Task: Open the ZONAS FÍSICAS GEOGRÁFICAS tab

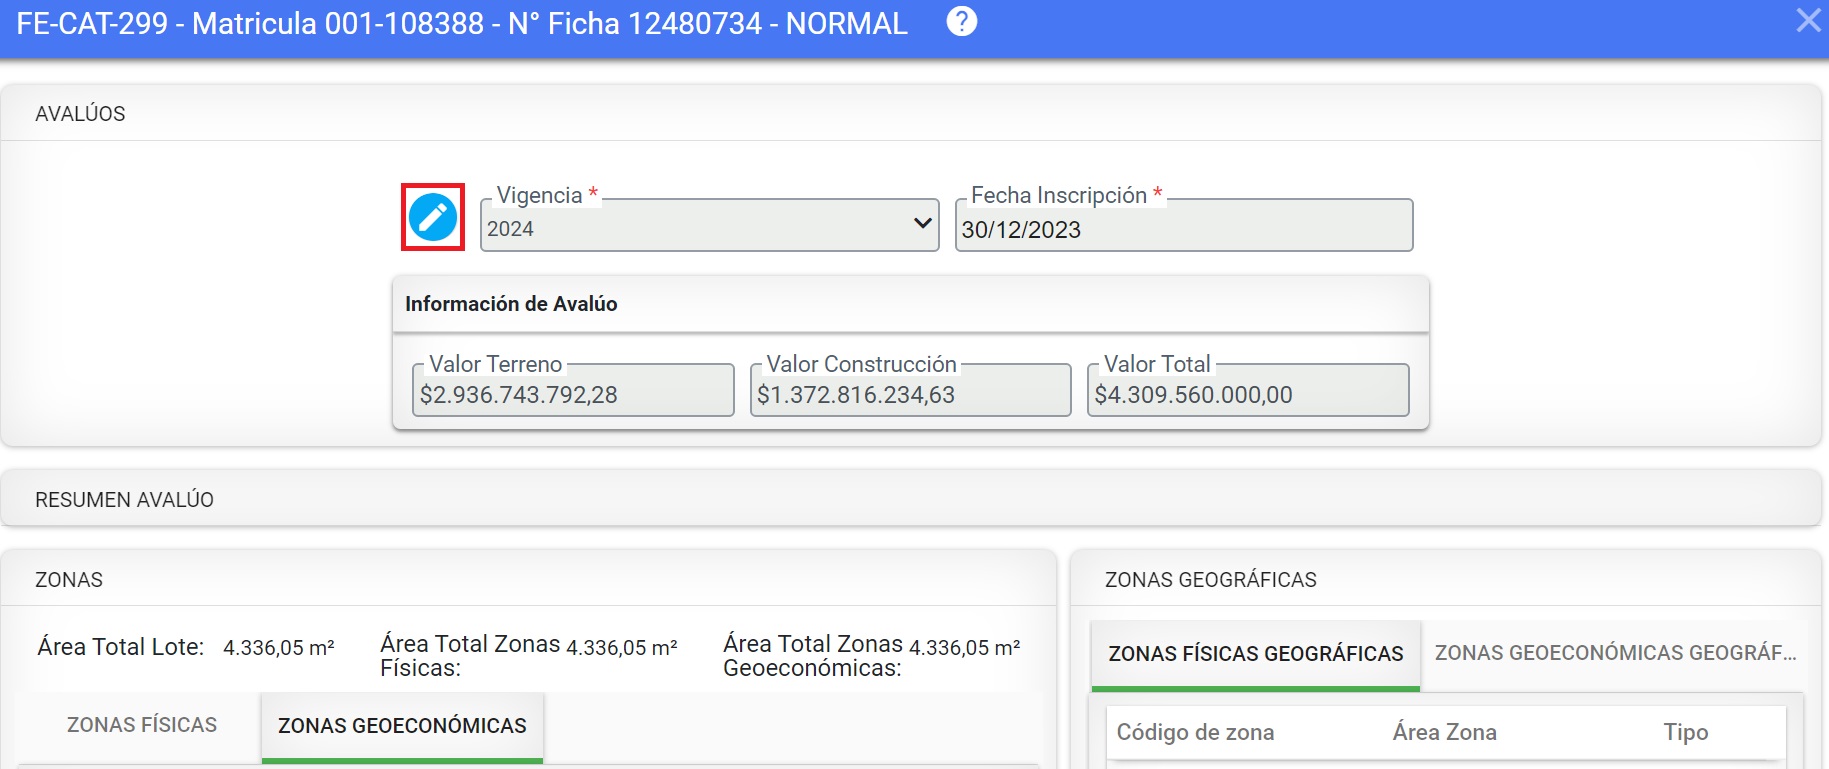Action: pos(1255,654)
